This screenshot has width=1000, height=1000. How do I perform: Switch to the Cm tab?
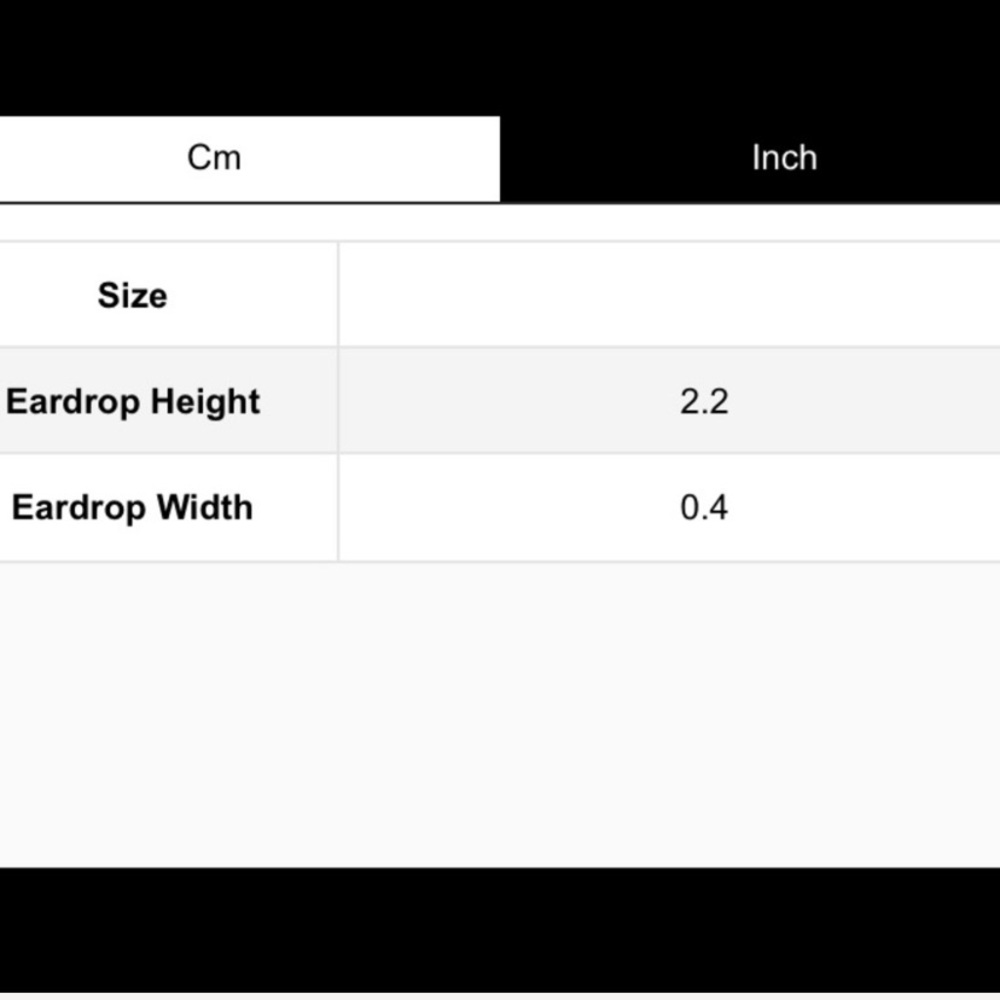[249, 159]
